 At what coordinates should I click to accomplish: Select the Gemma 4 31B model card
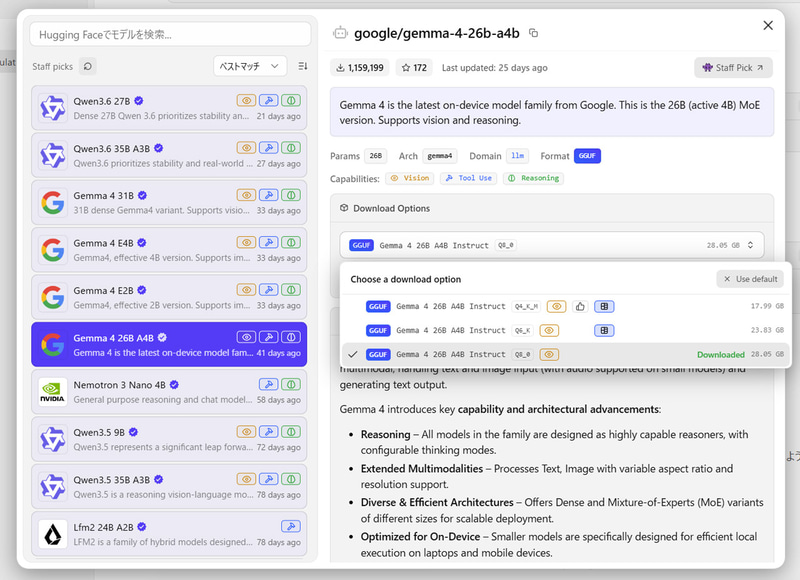[169, 203]
